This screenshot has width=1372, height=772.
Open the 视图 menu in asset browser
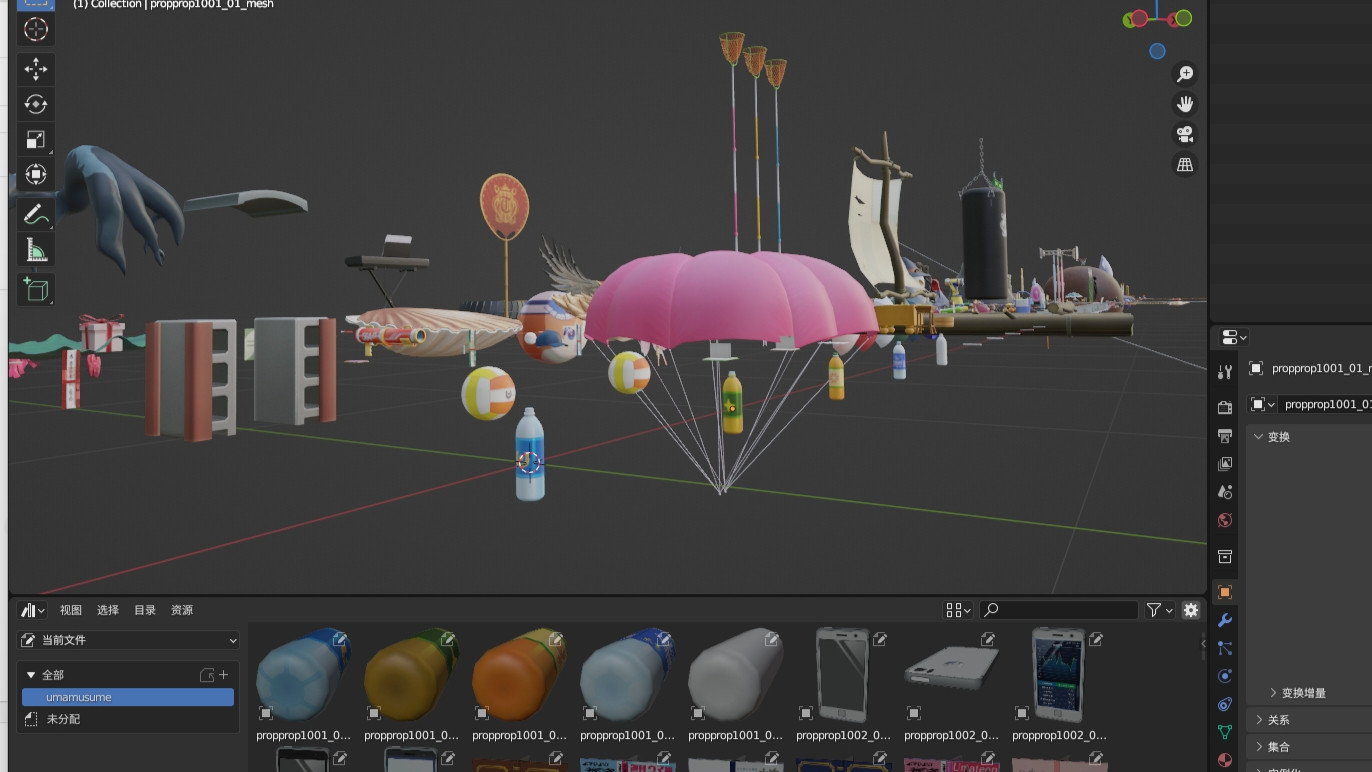click(x=70, y=610)
